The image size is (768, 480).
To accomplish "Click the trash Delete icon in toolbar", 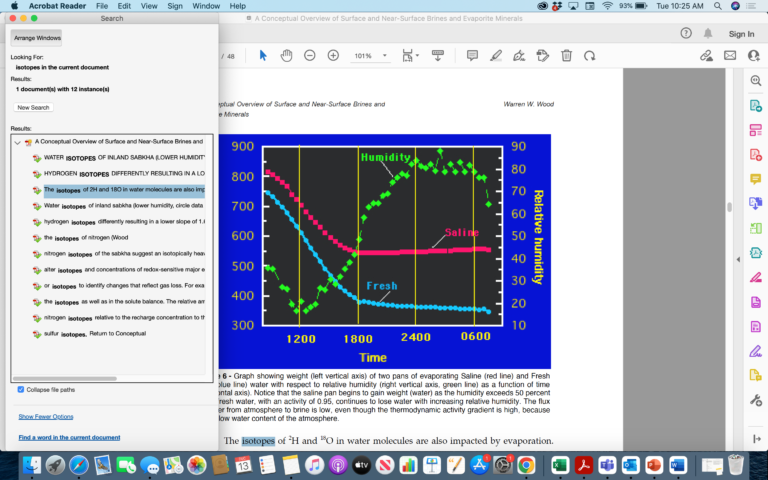I will pyautogui.click(x=566, y=56).
